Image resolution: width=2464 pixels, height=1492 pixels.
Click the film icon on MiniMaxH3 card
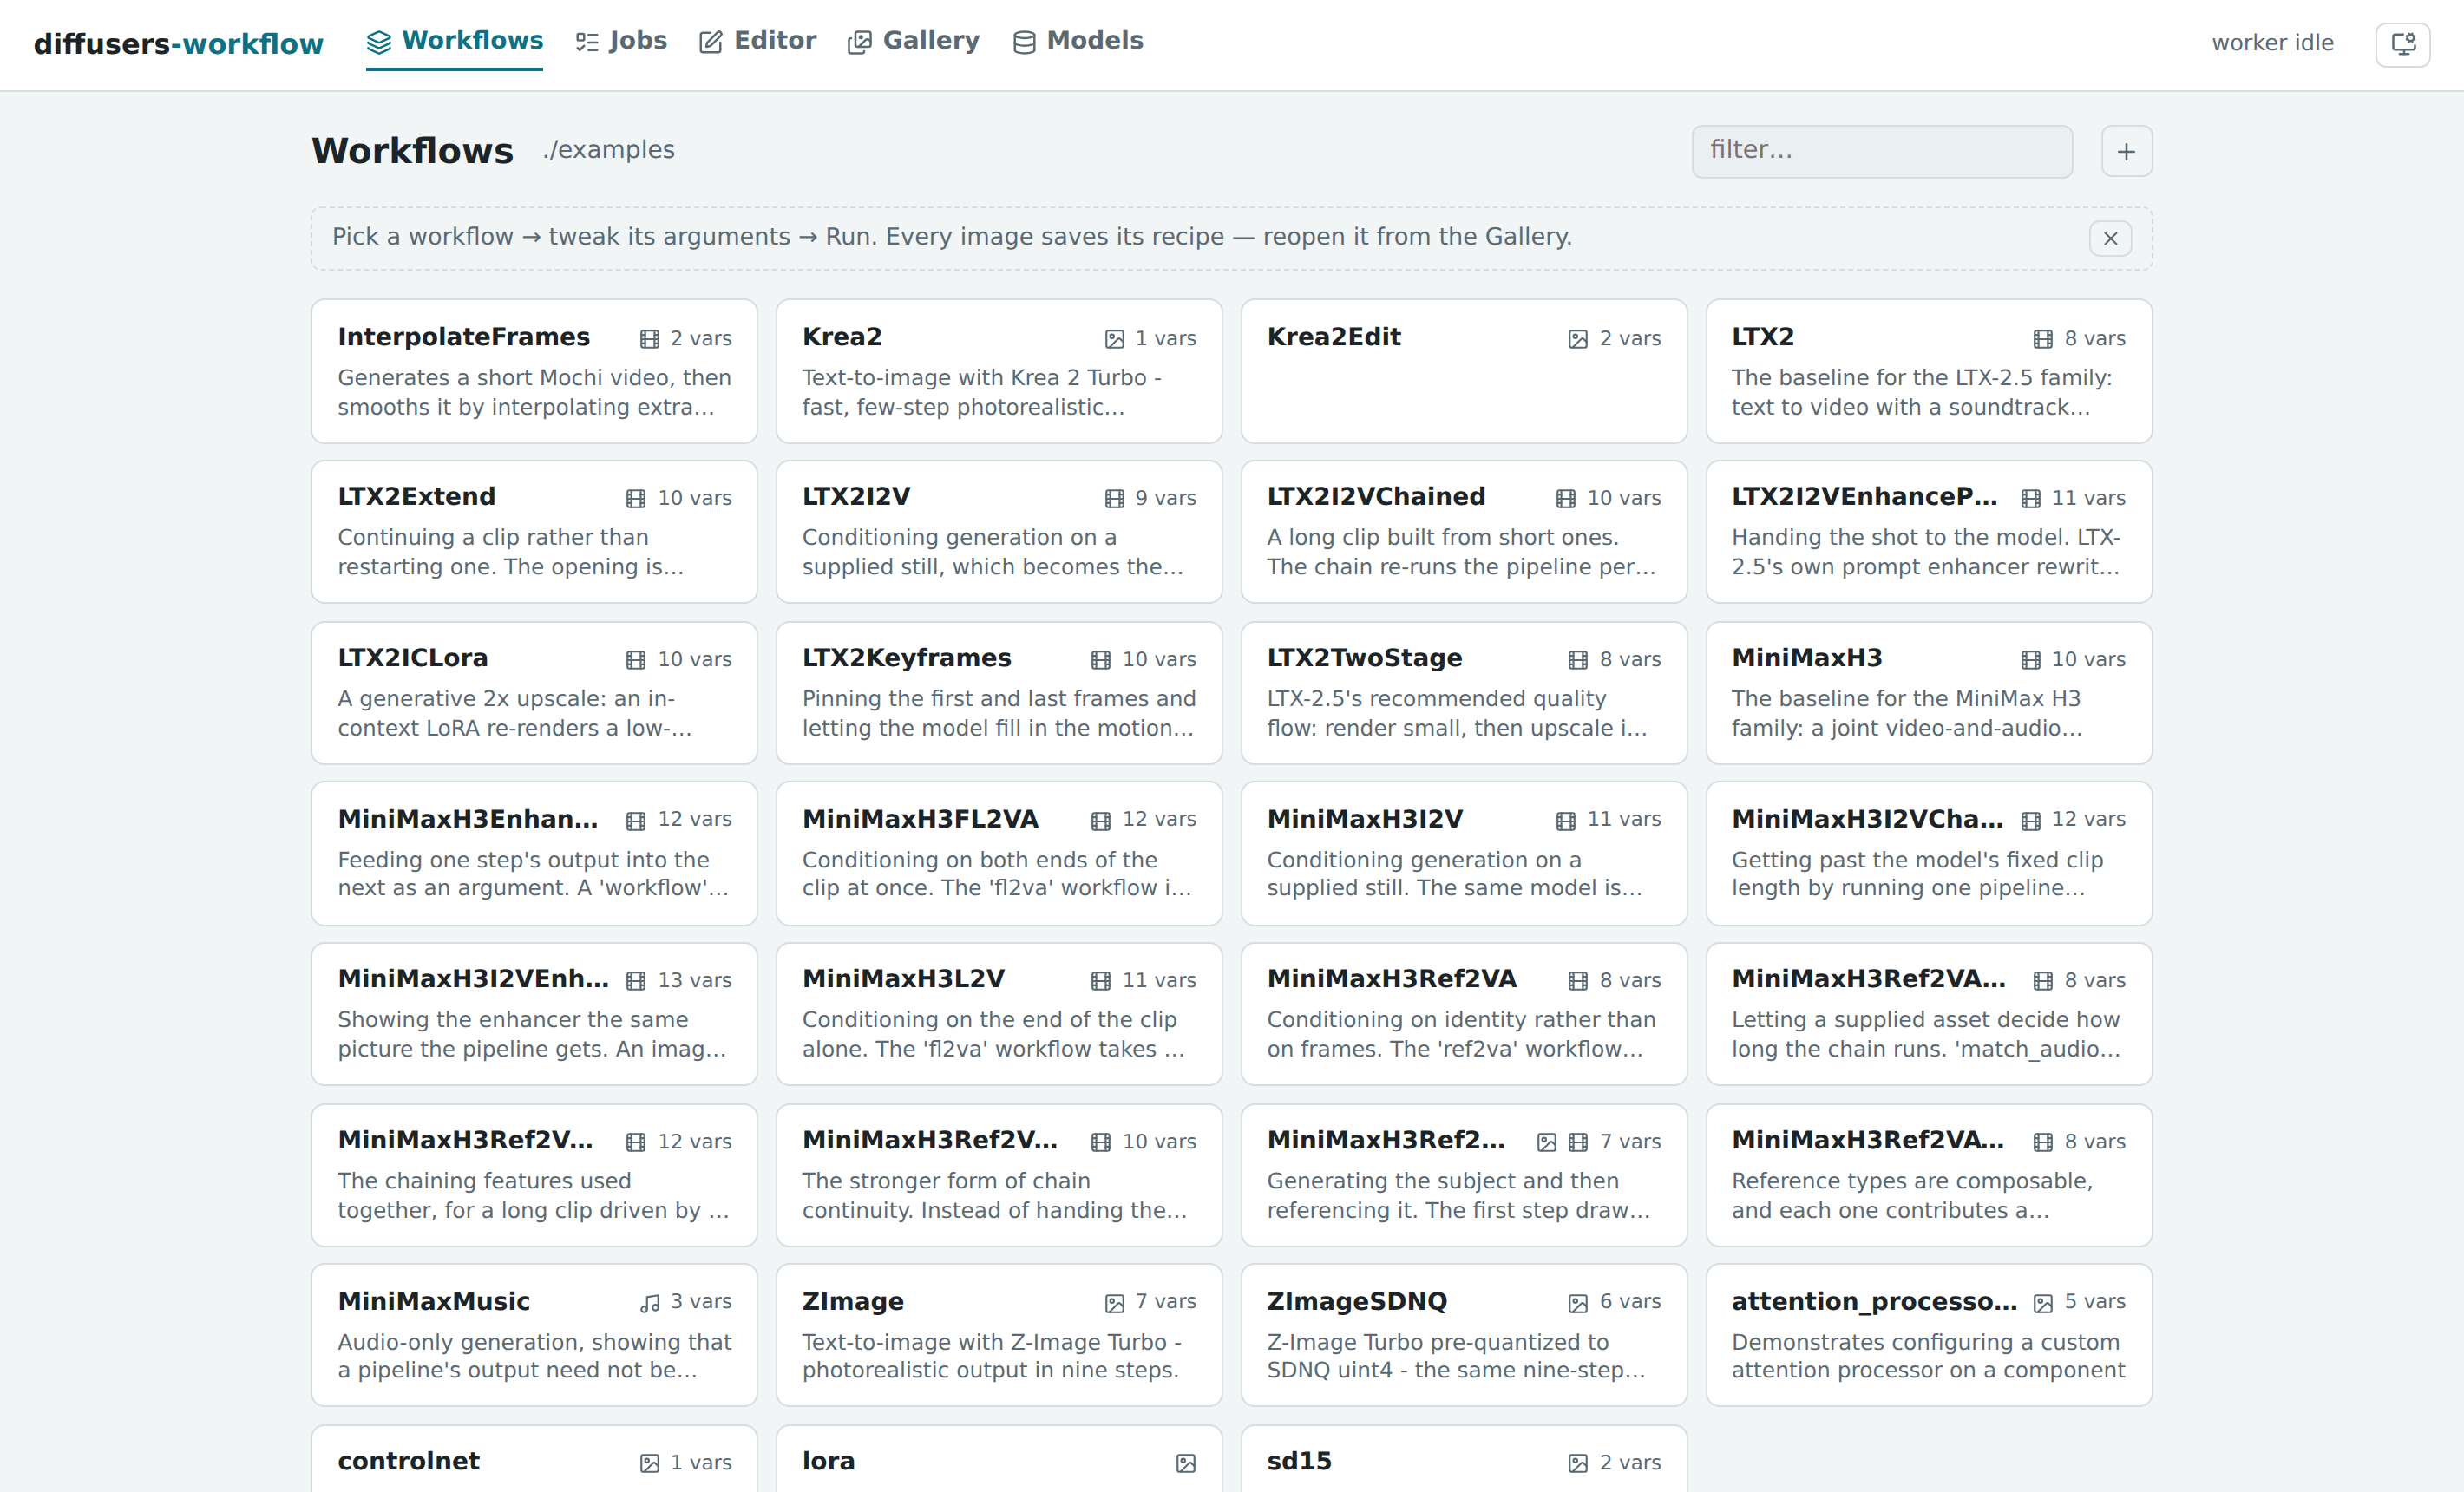pyautogui.click(x=2031, y=660)
